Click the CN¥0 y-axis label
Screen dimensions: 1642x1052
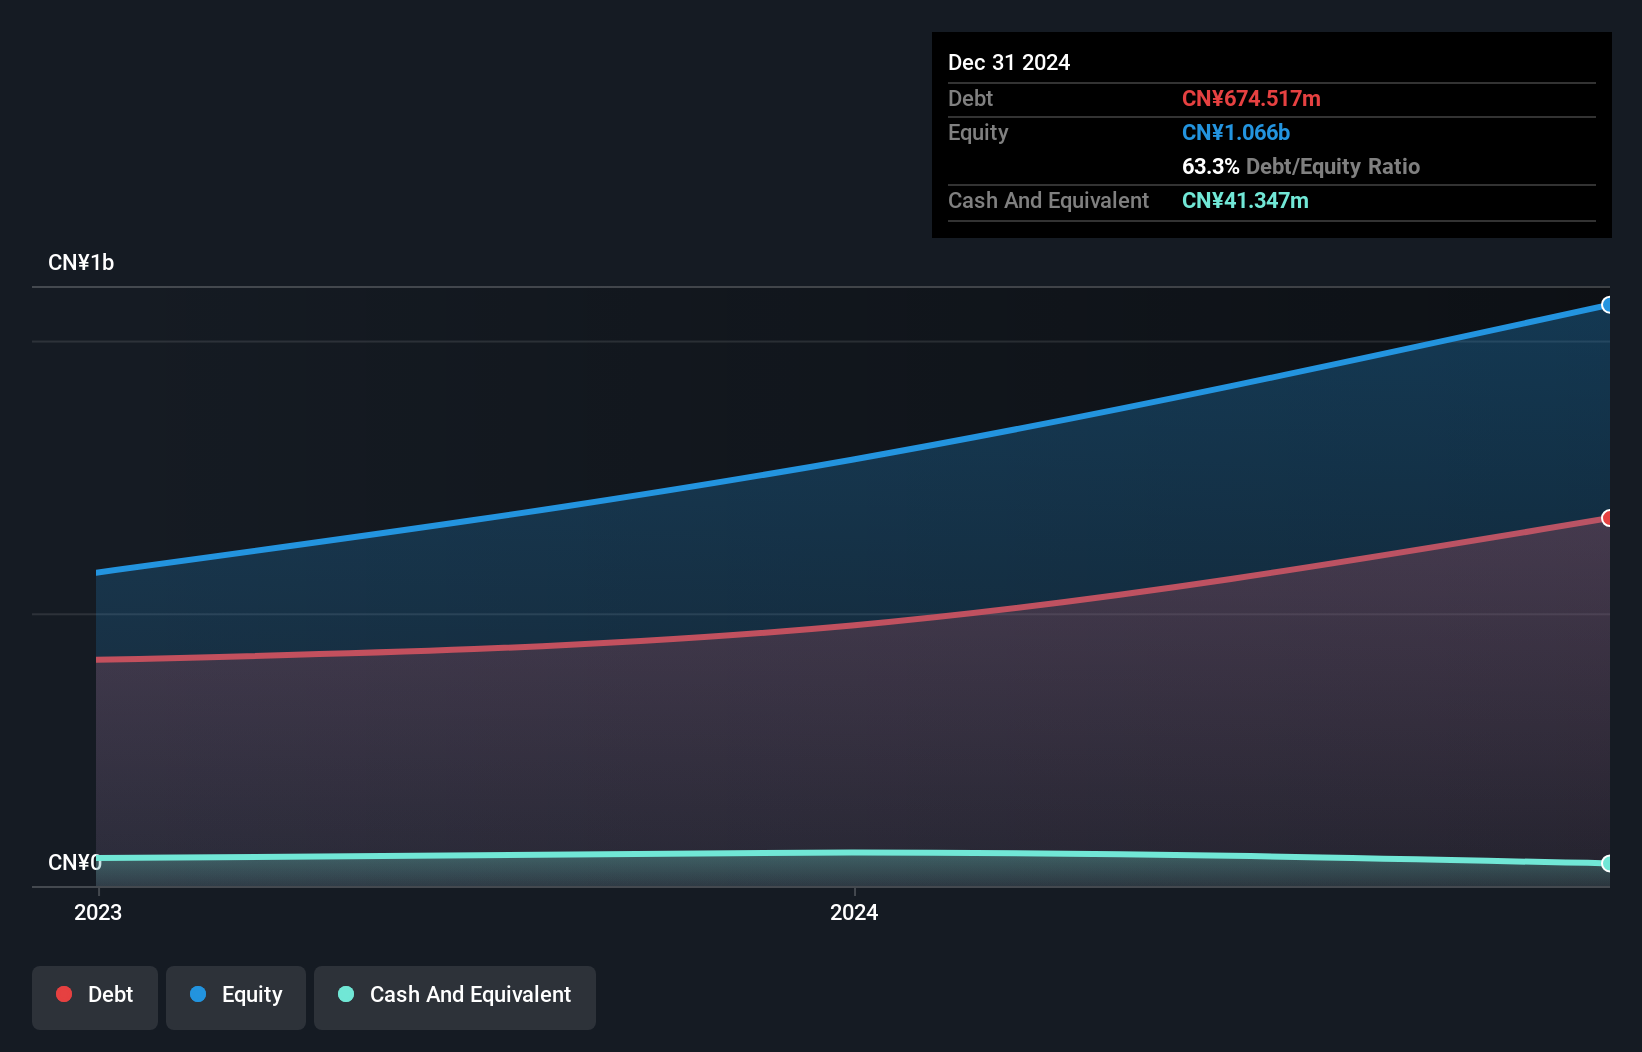74,862
